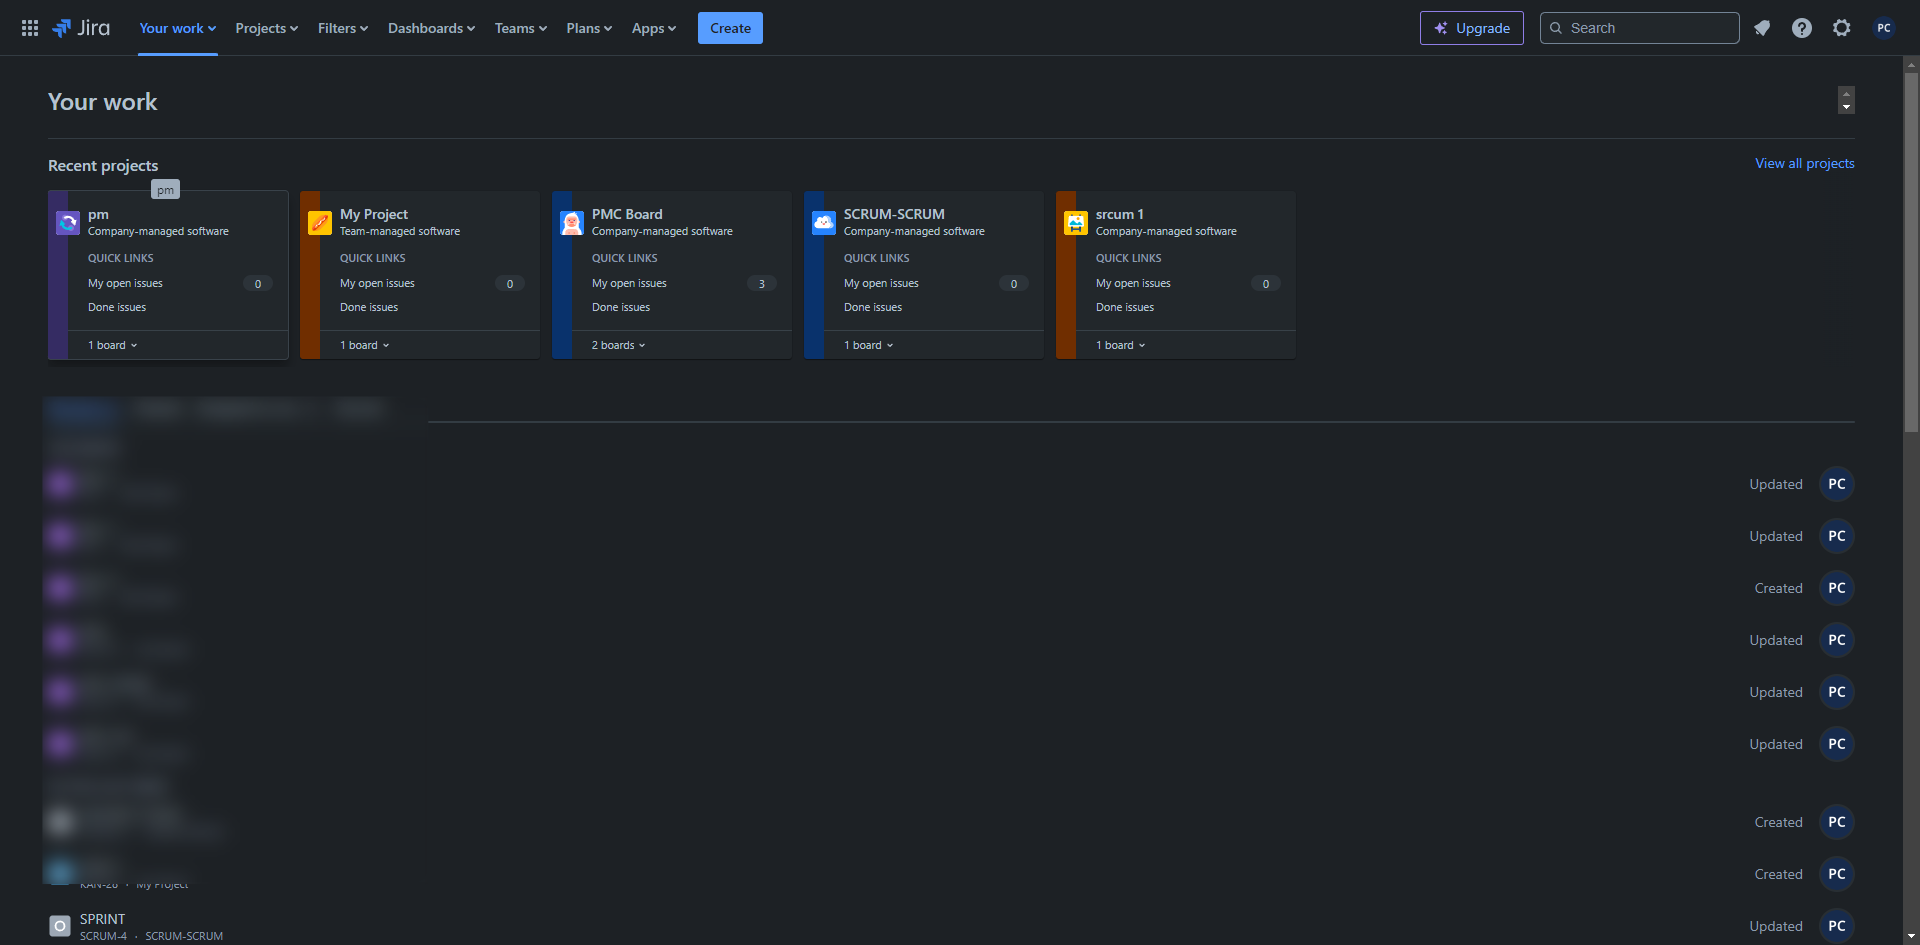Open the Plans menu

589,28
